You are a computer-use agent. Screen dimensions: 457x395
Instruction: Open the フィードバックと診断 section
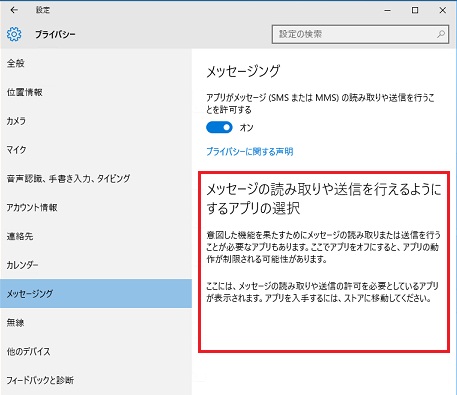coord(96,380)
